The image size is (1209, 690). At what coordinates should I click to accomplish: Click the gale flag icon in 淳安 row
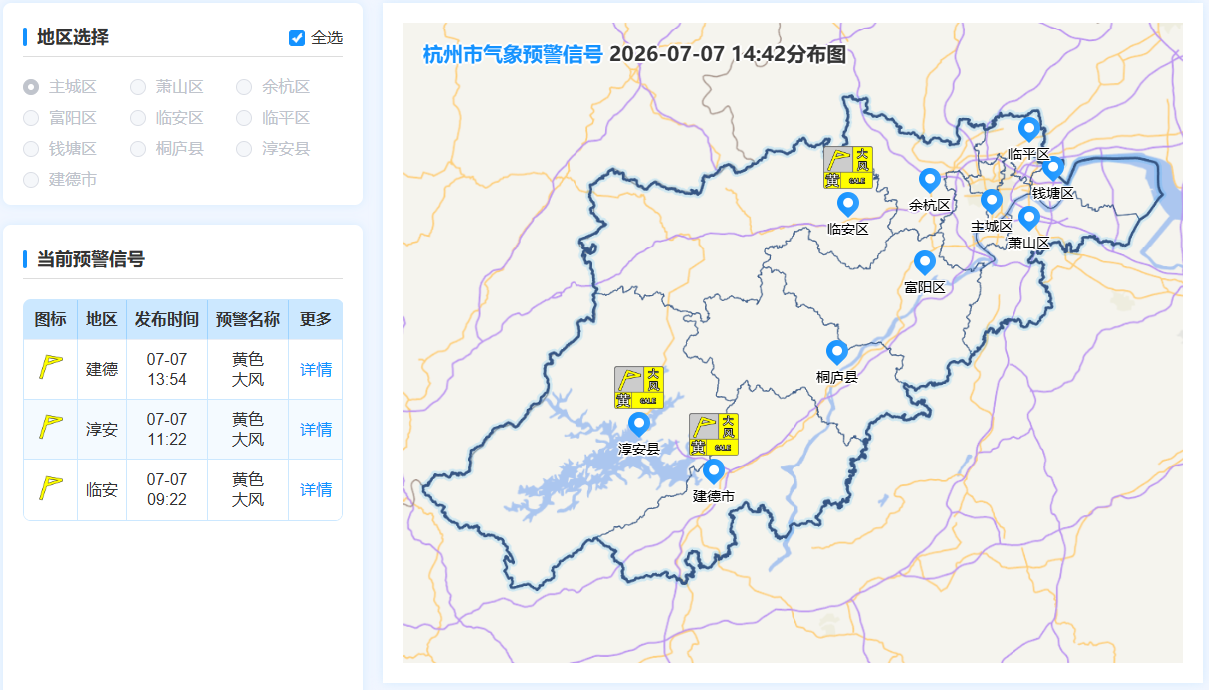click(x=50, y=428)
